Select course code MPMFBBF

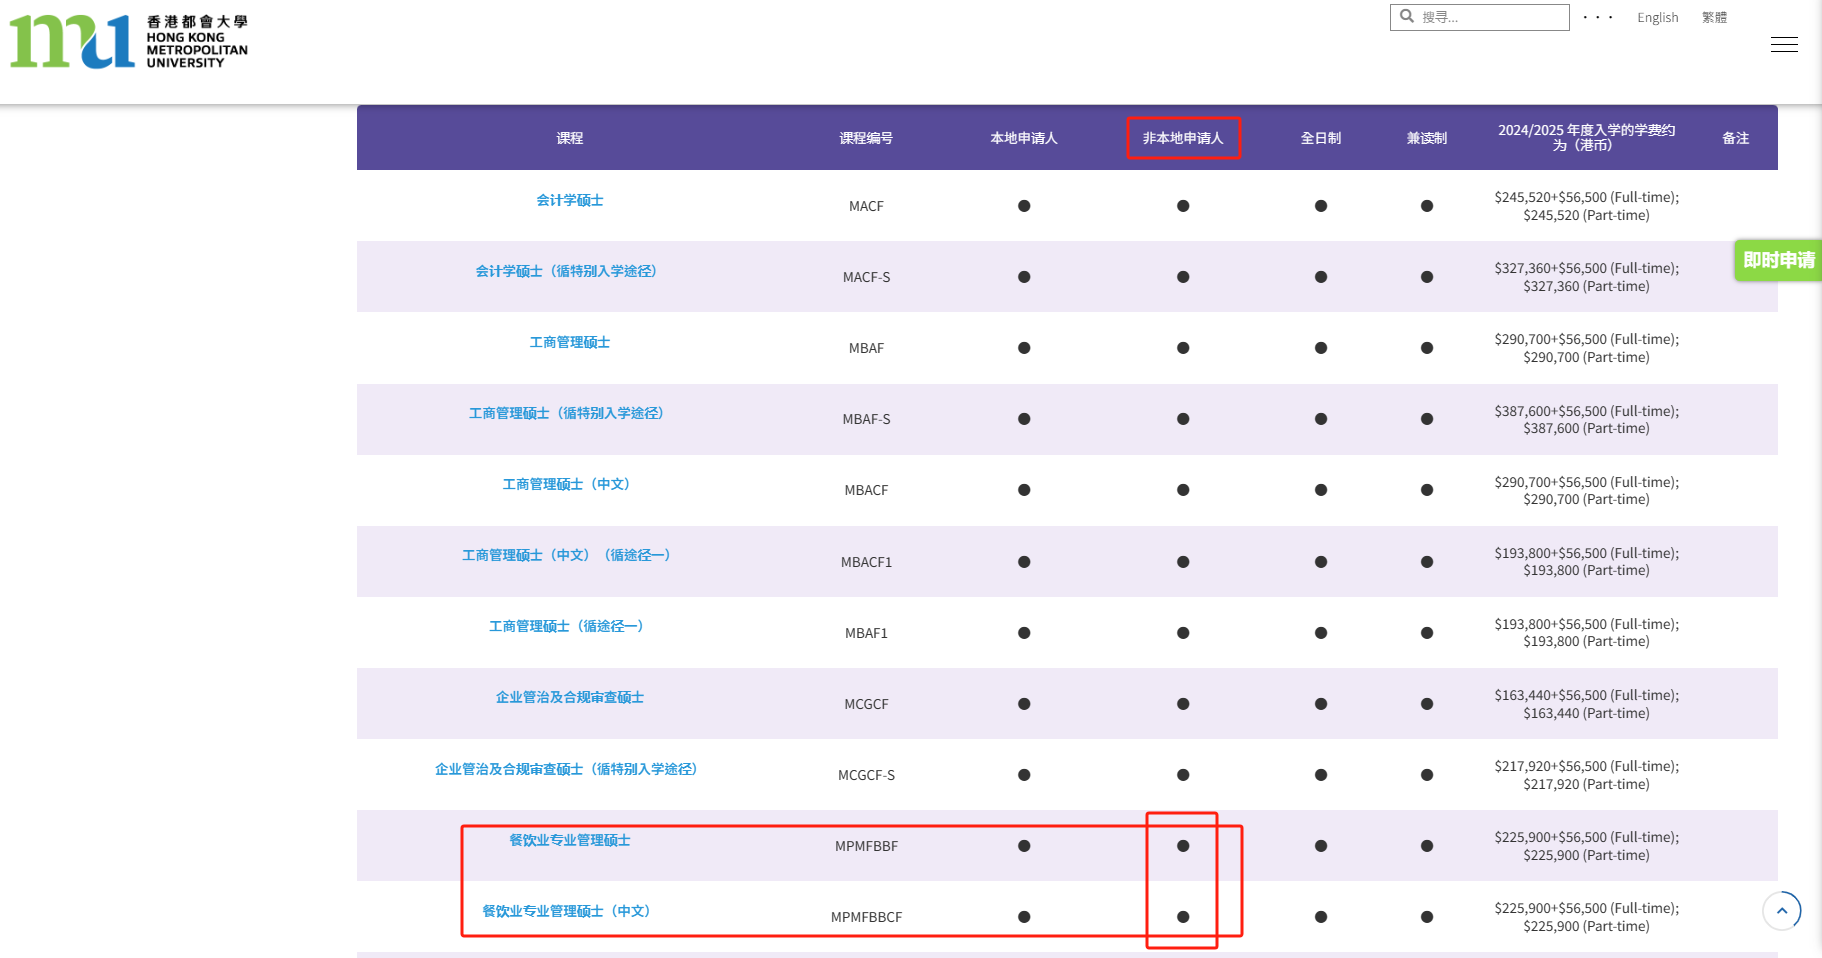(x=866, y=846)
